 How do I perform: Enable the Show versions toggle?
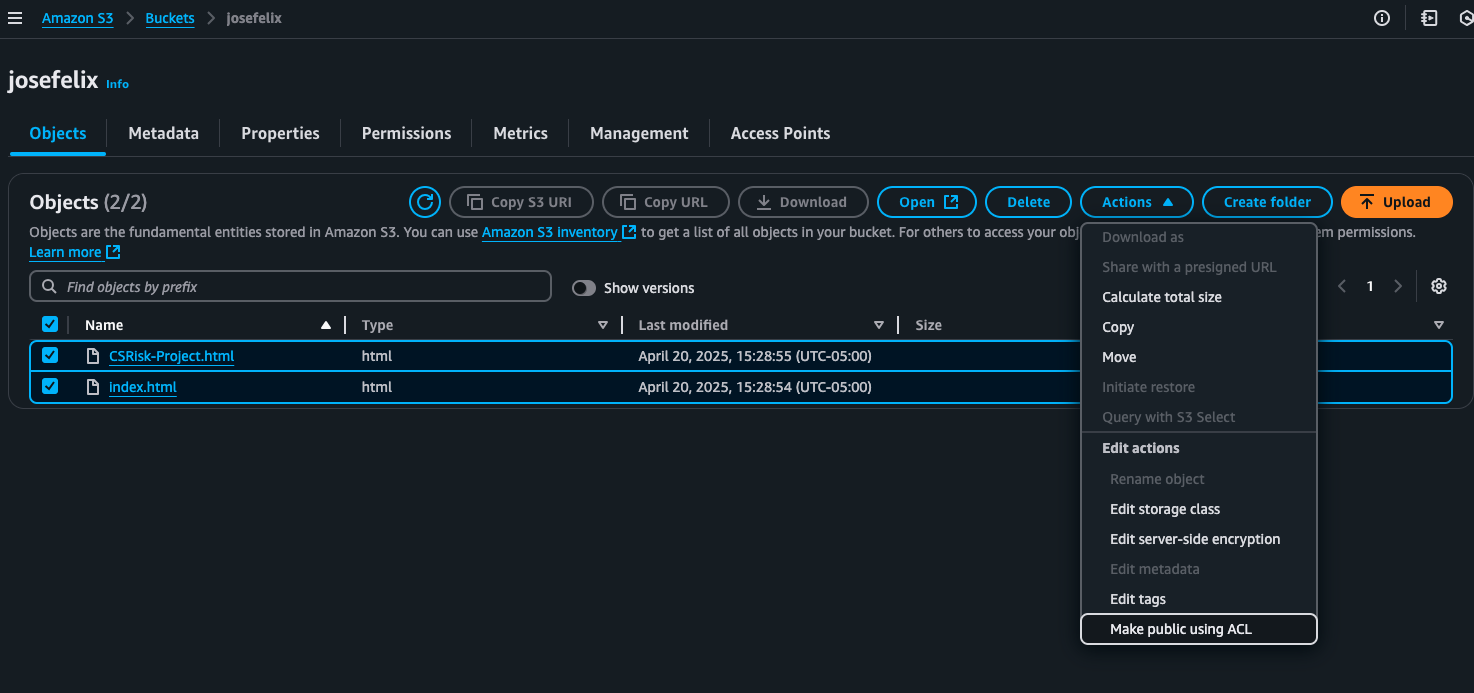pos(584,288)
